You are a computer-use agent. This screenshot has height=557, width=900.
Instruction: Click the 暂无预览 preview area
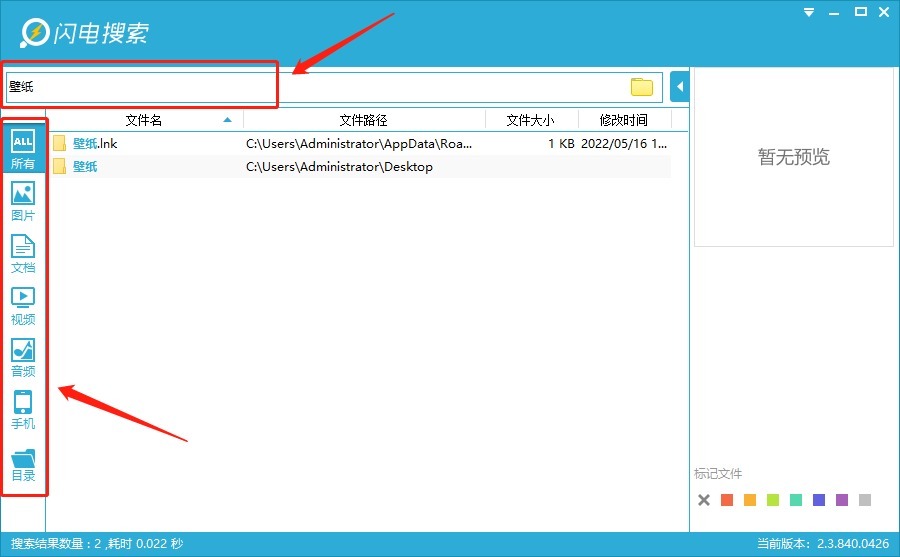794,157
